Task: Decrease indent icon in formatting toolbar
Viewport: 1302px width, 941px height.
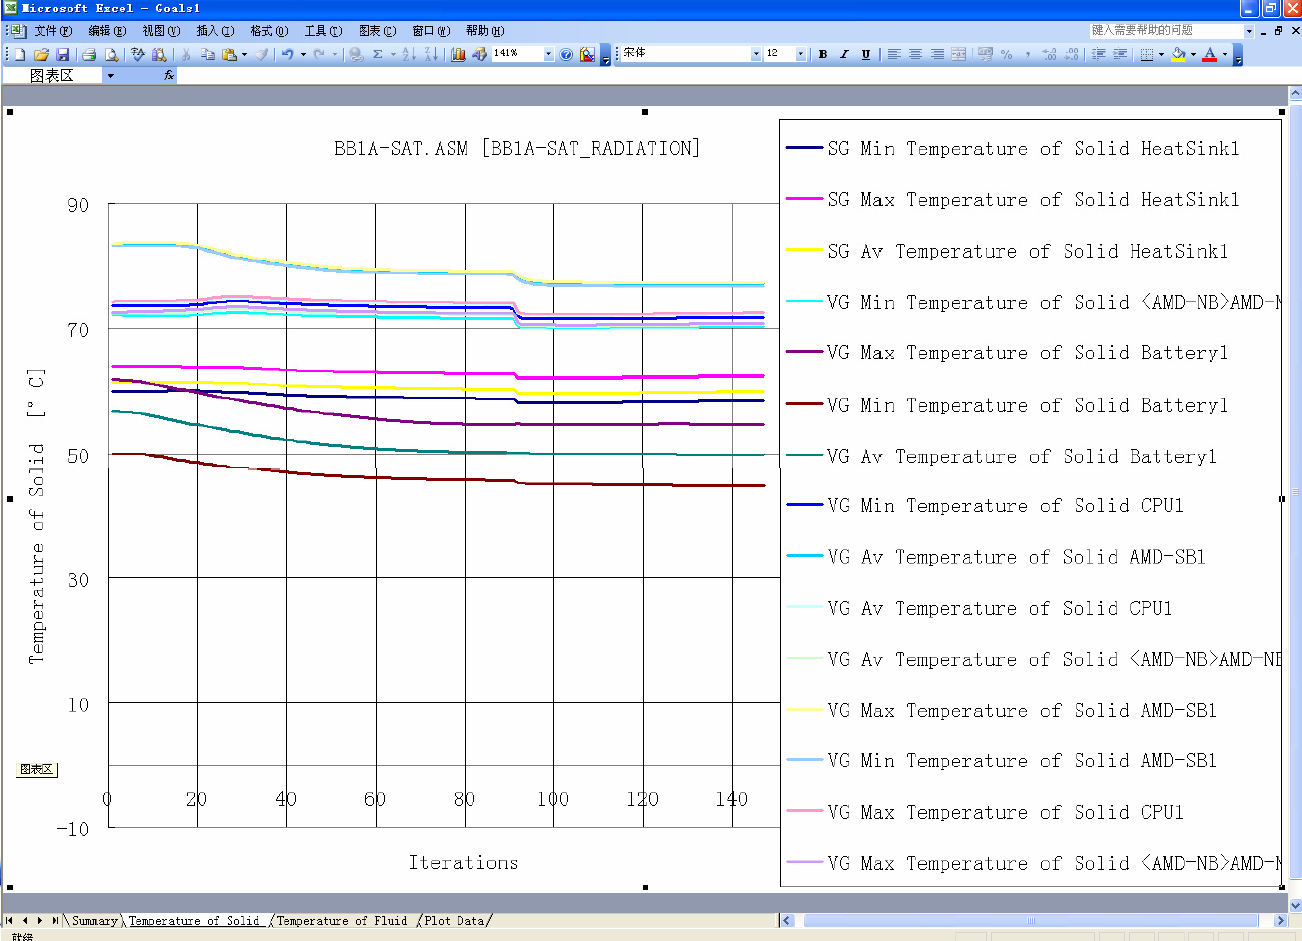Action: coord(1098,54)
